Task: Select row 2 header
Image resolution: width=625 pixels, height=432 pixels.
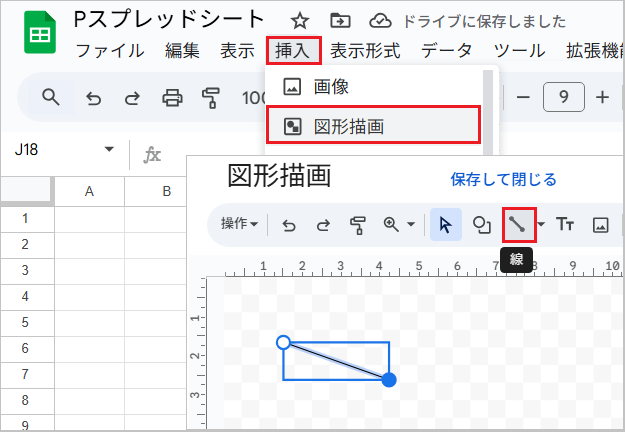Action: pyautogui.click(x=25, y=245)
